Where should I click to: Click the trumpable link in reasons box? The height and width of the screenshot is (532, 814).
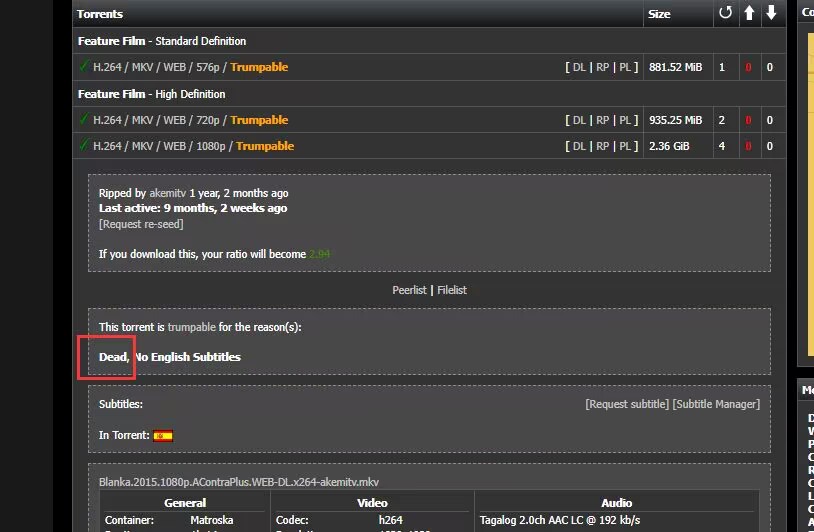(x=191, y=327)
